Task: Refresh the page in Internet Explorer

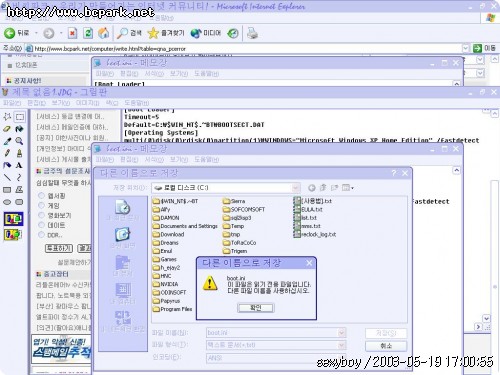Action: click(88, 33)
